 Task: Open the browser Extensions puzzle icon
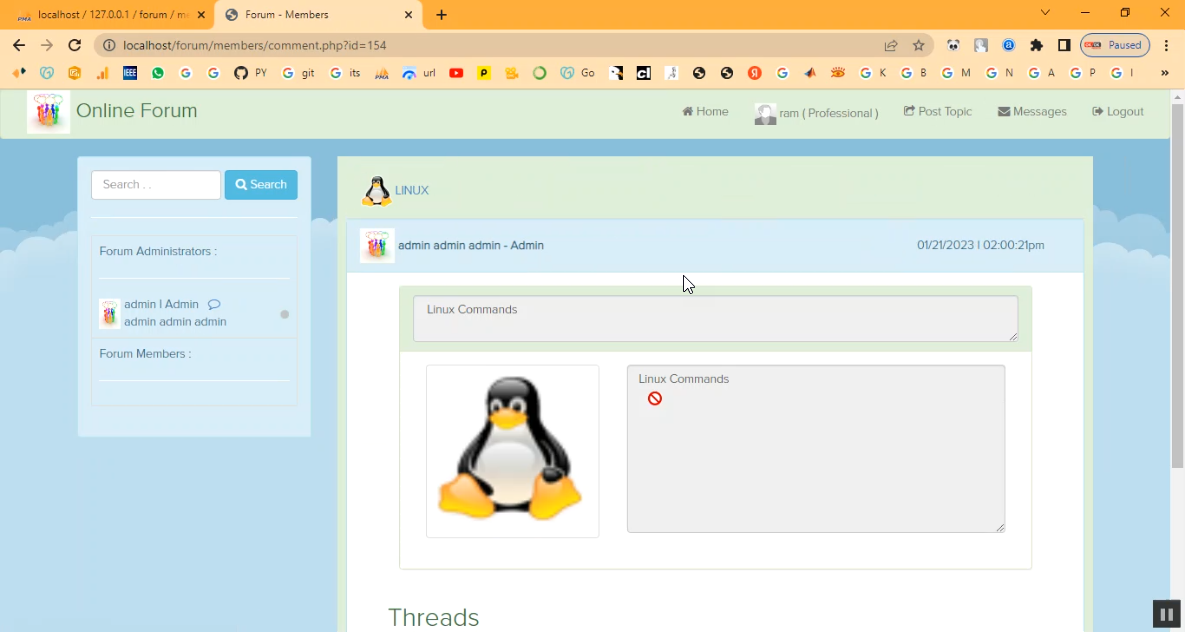tap(1036, 45)
